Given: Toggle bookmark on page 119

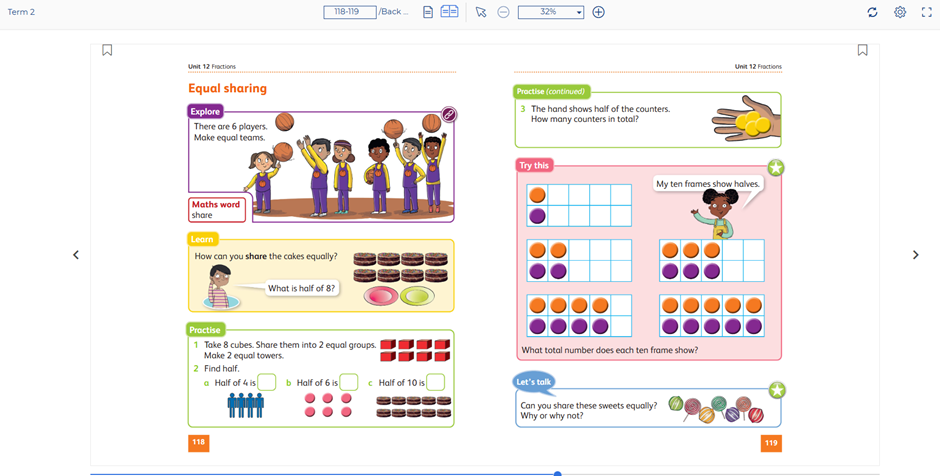Looking at the screenshot, I should [x=862, y=50].
